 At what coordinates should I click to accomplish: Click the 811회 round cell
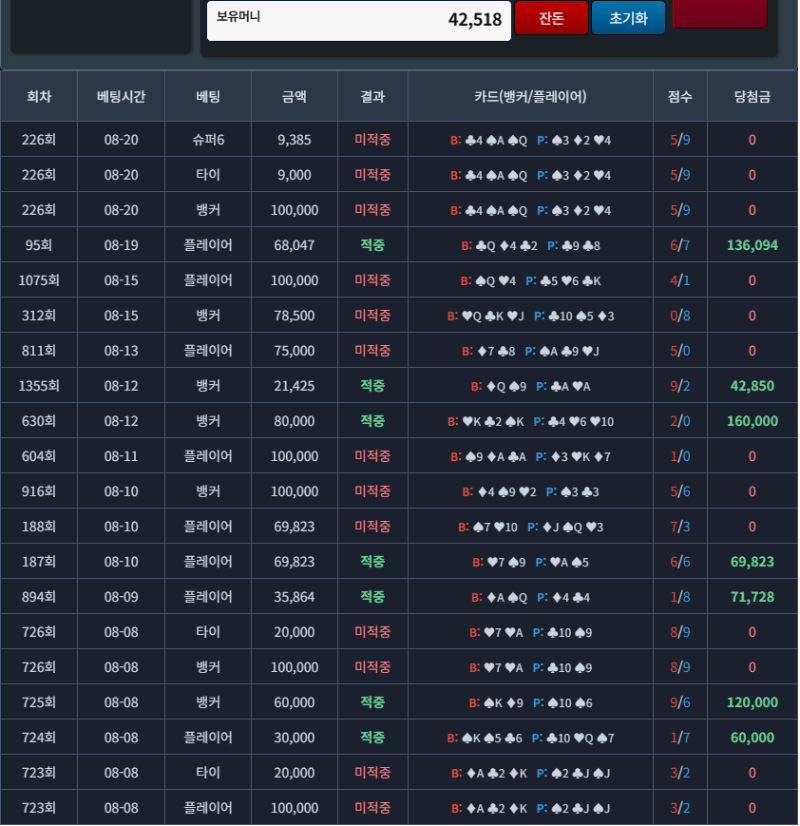point(39,351)
